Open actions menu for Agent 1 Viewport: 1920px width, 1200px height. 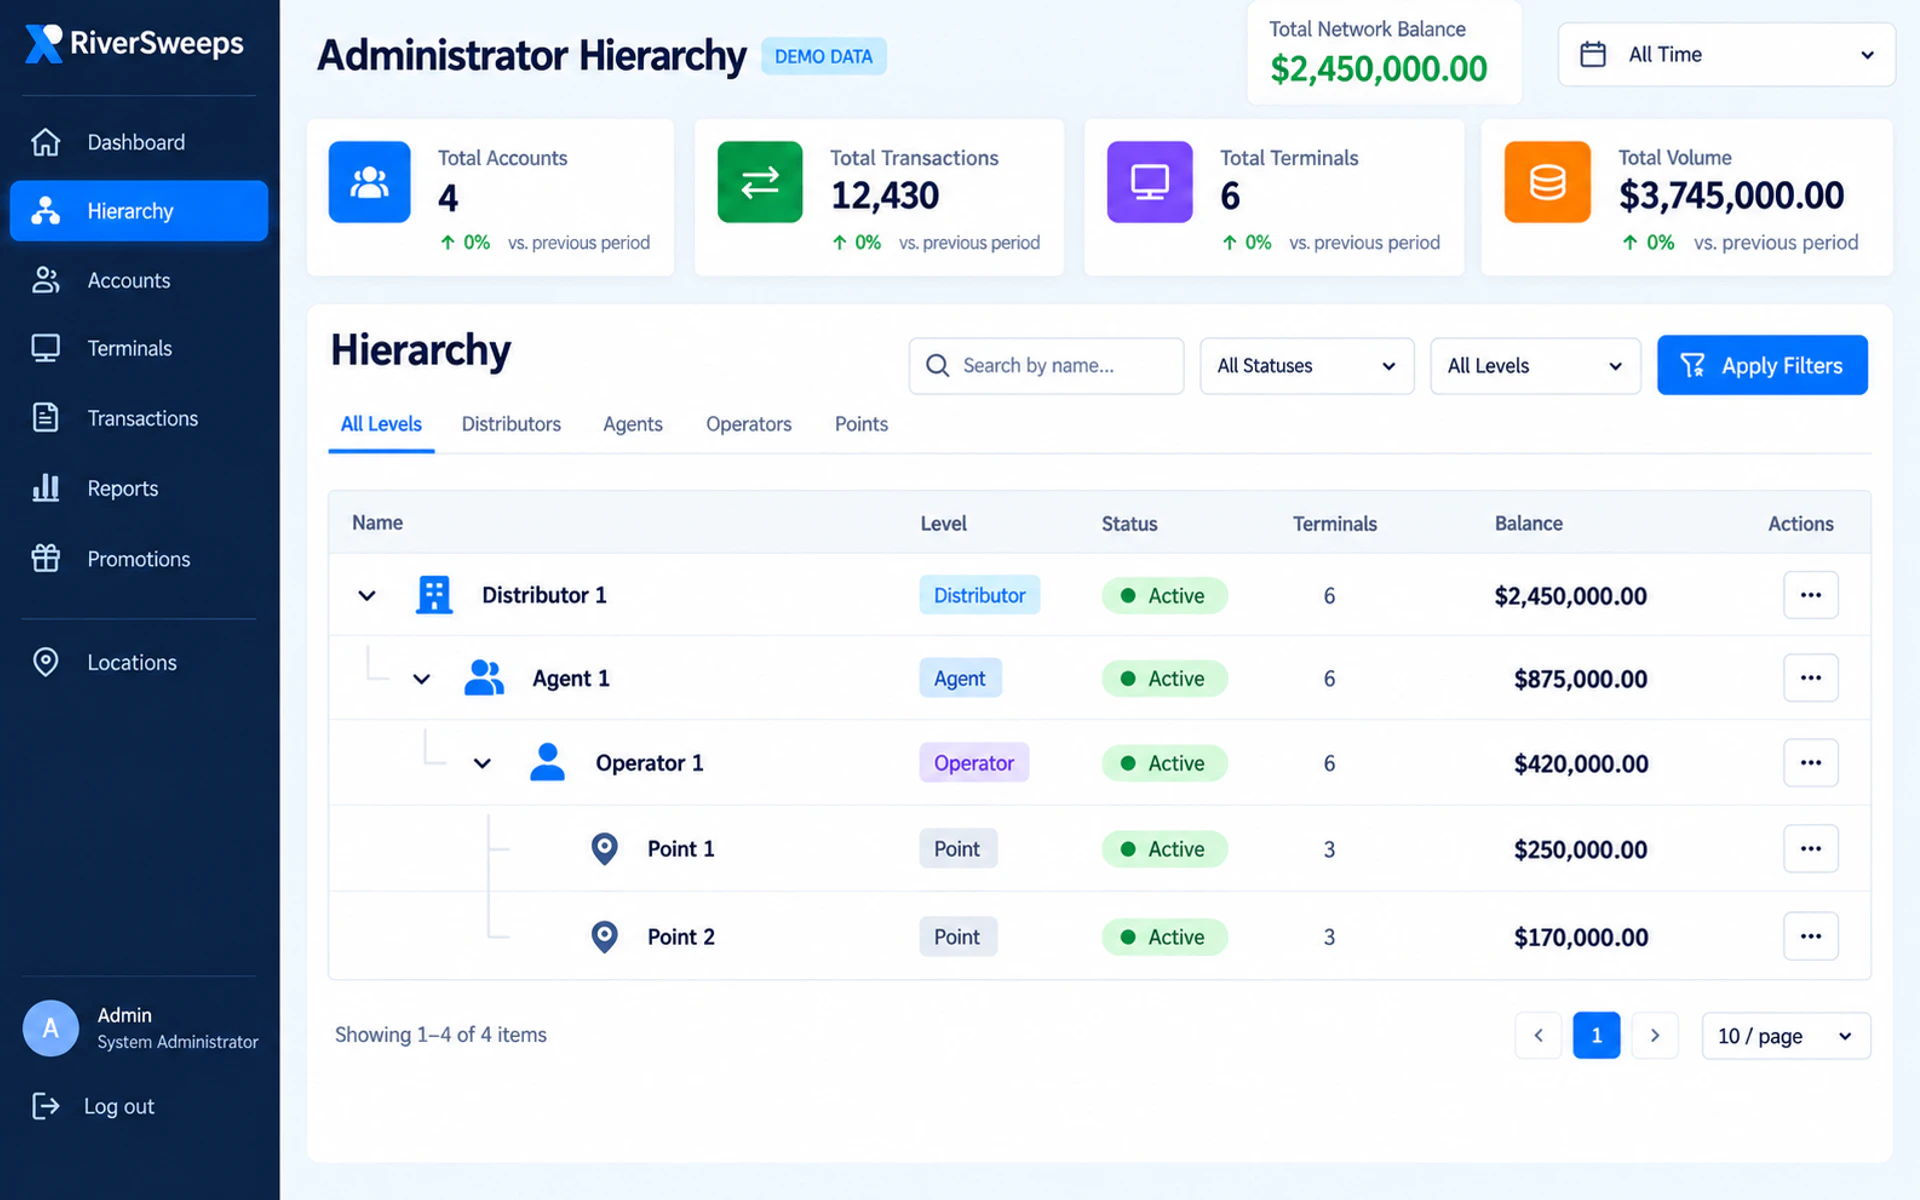point(1811,678)
